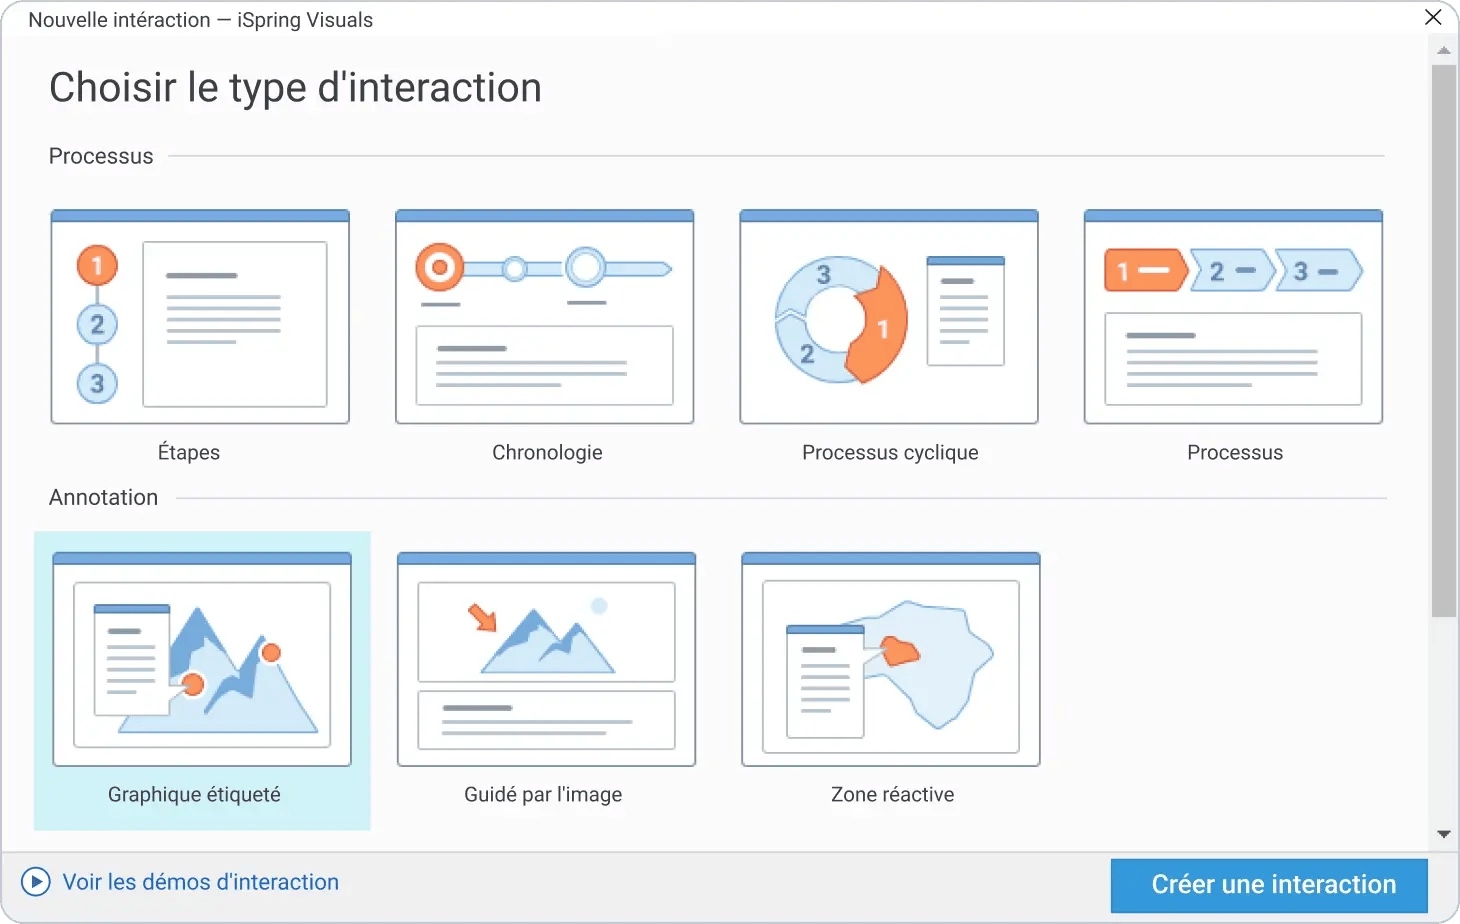Click the Guidé par l'image label

(x=543, y=794)
